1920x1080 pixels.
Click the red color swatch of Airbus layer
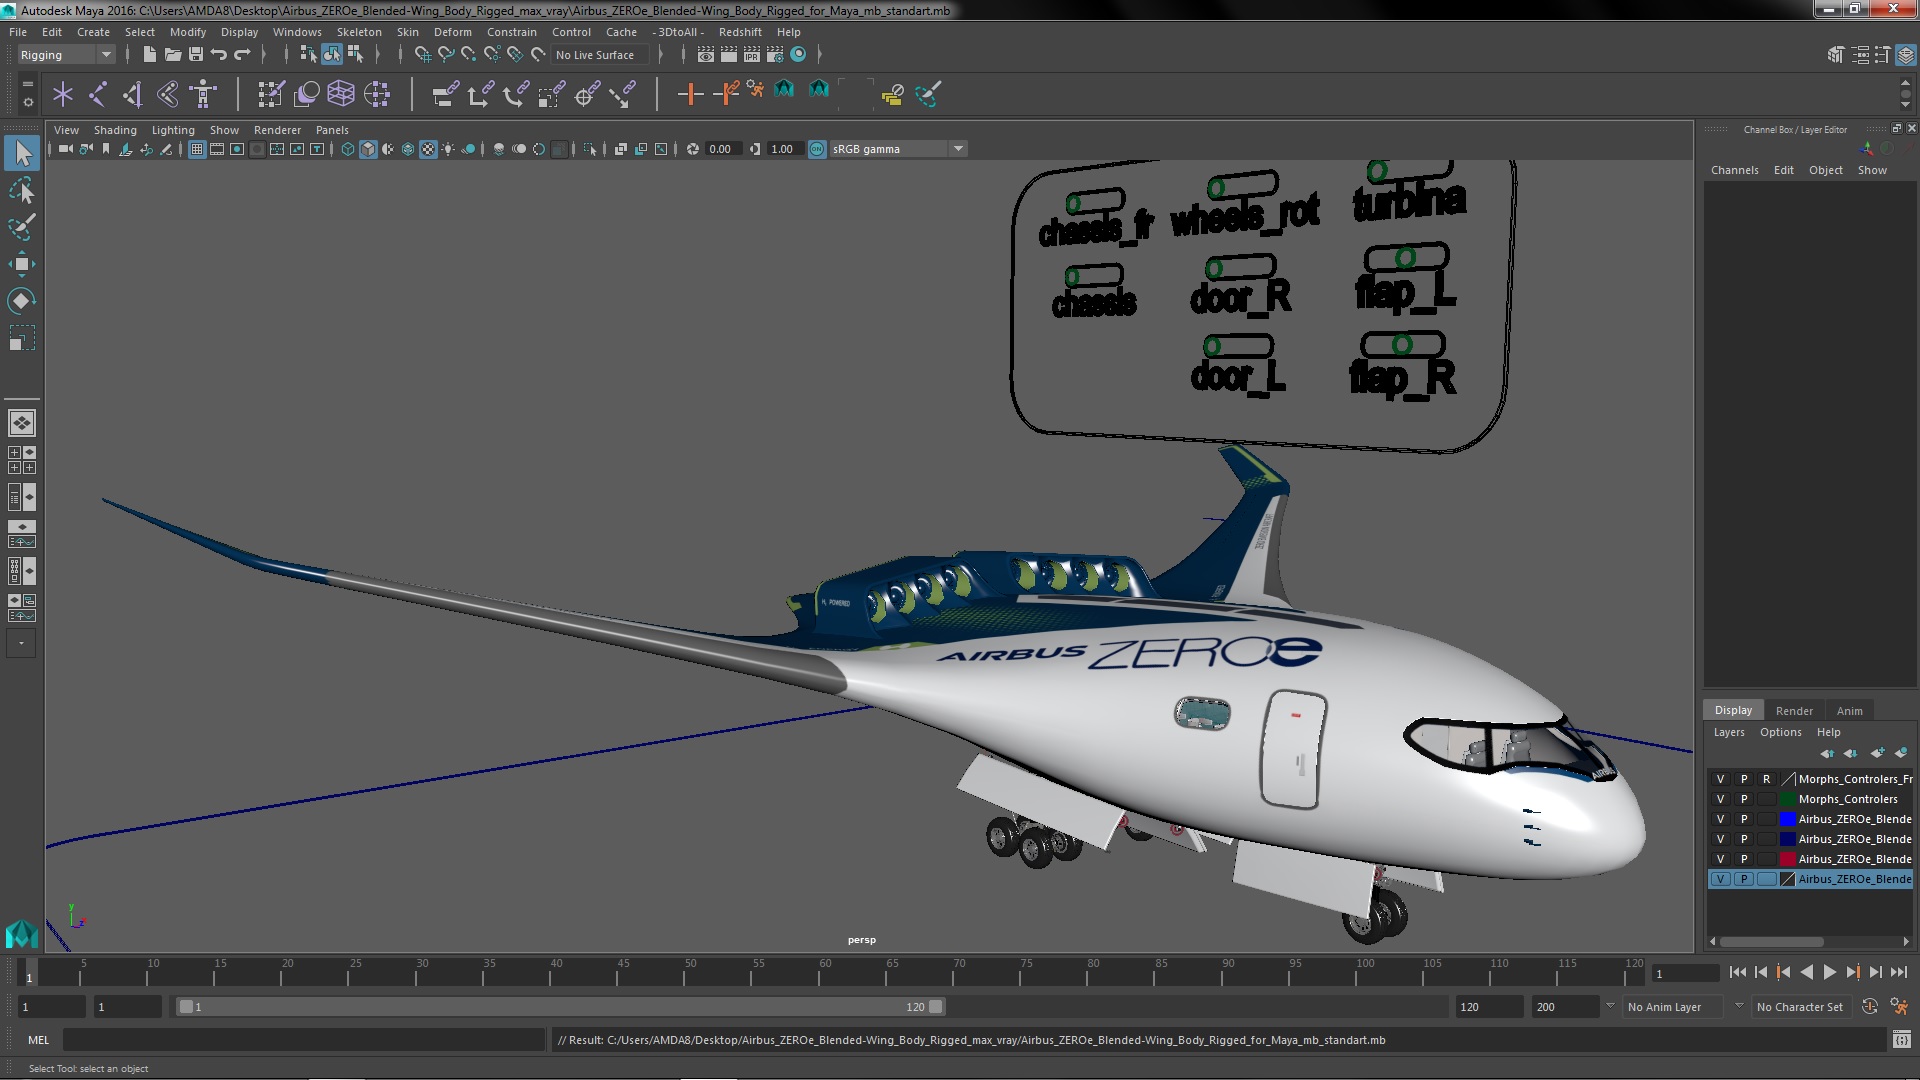1787,859
